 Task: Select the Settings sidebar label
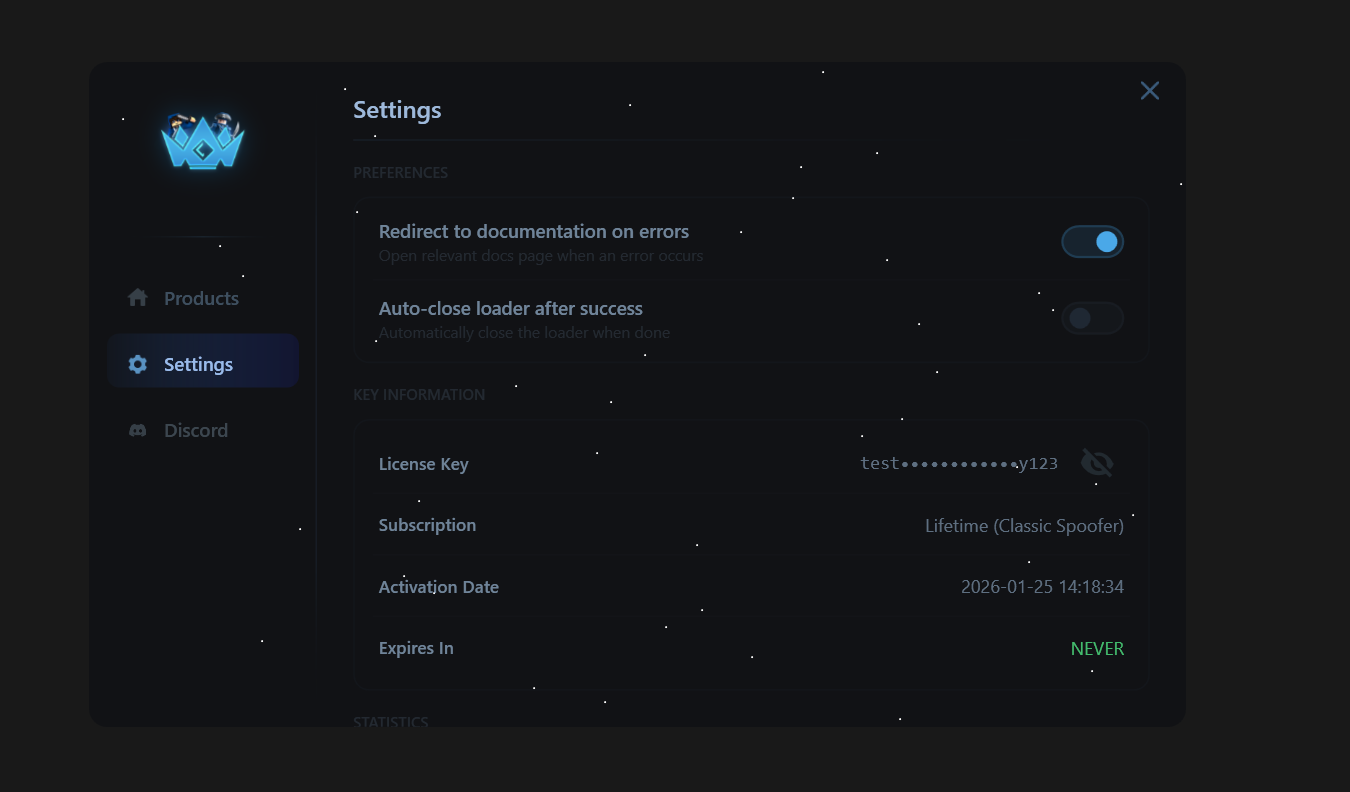pos(198,364)
